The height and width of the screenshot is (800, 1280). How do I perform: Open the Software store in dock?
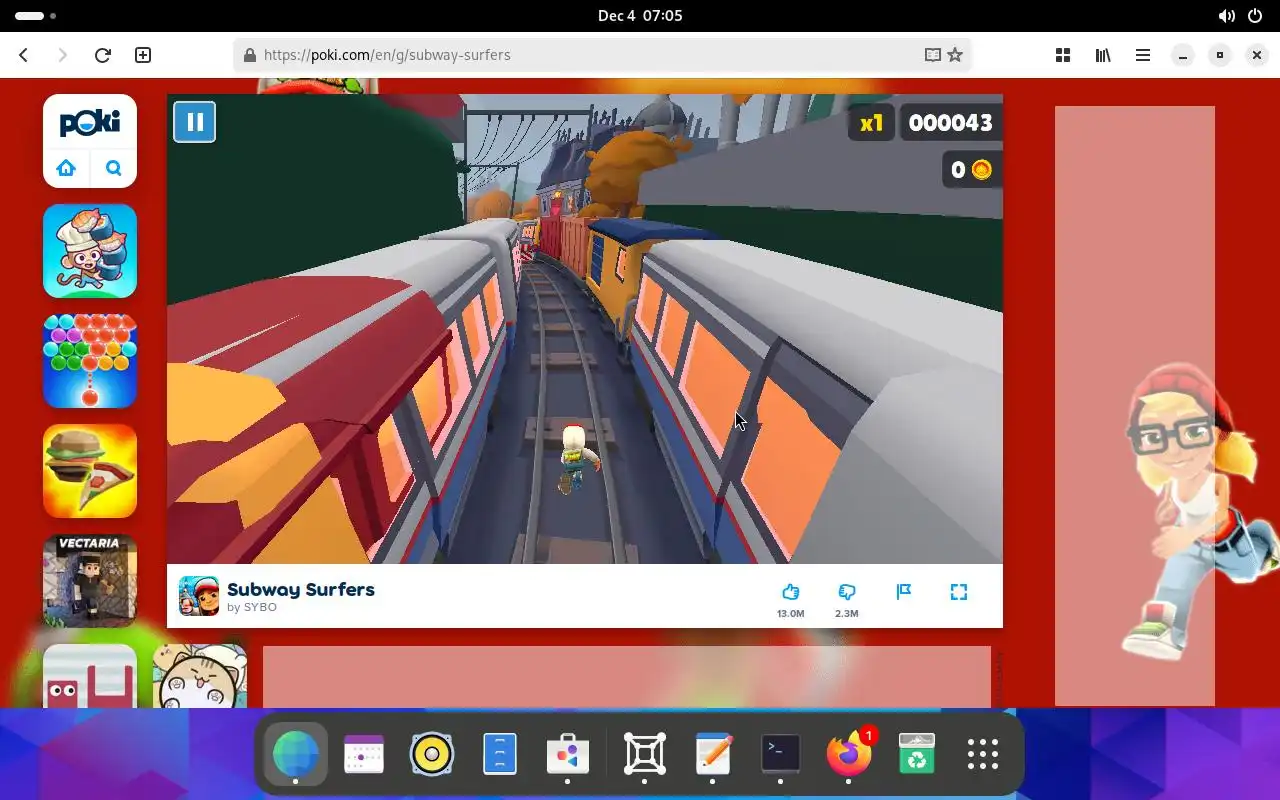568,754
